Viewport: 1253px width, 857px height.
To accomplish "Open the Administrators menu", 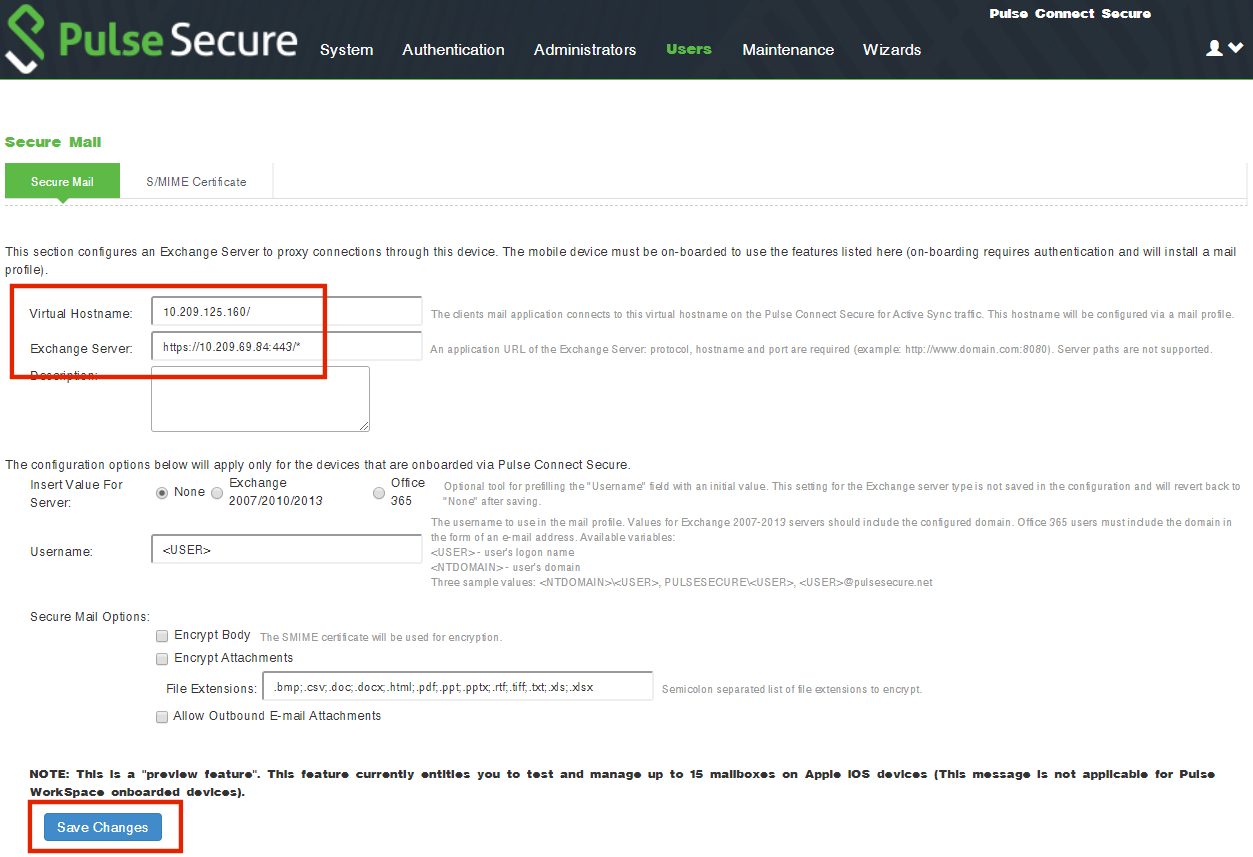I will [x=584, y=50].
